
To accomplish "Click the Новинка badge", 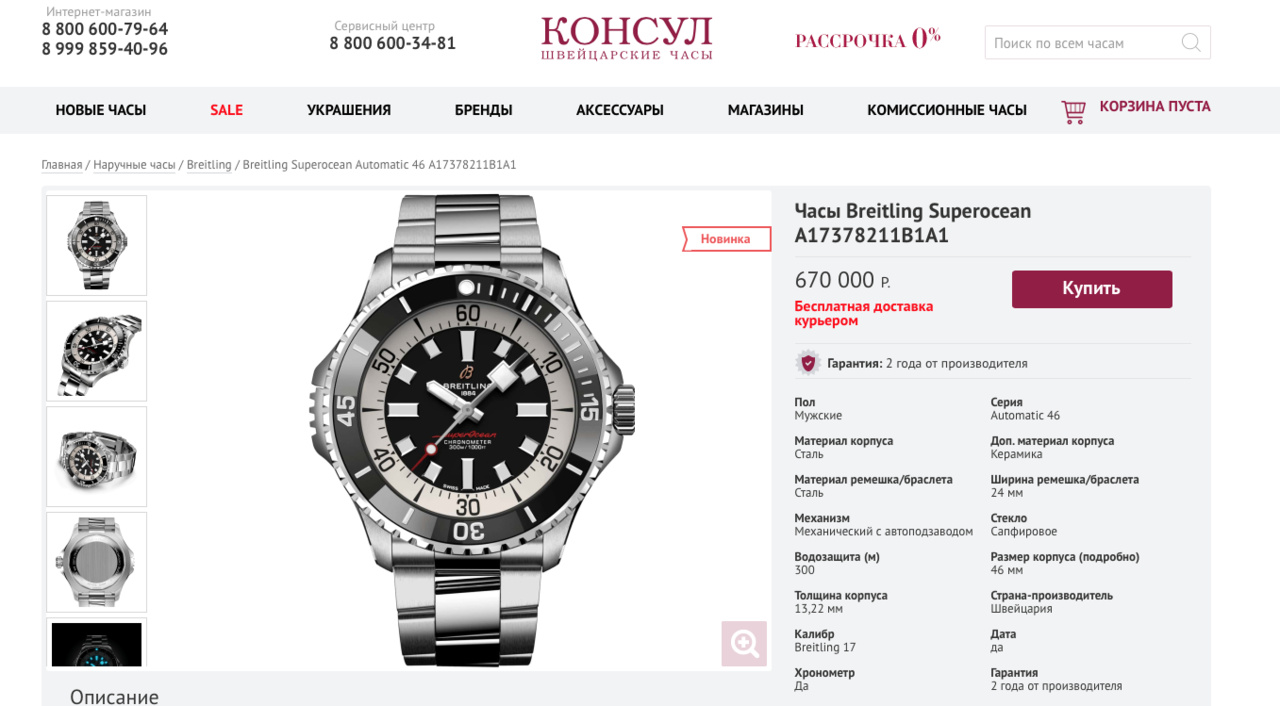I will coord(726,239).
